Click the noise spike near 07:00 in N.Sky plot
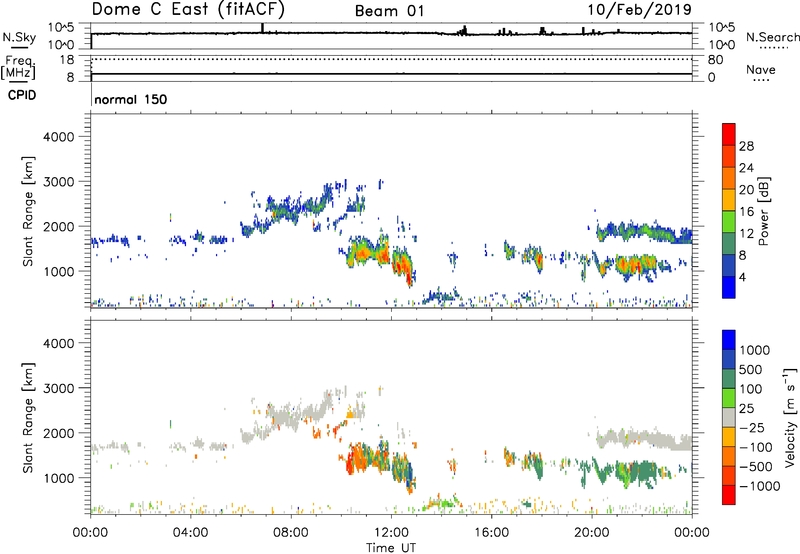800x554 pixels. (262, 28)
